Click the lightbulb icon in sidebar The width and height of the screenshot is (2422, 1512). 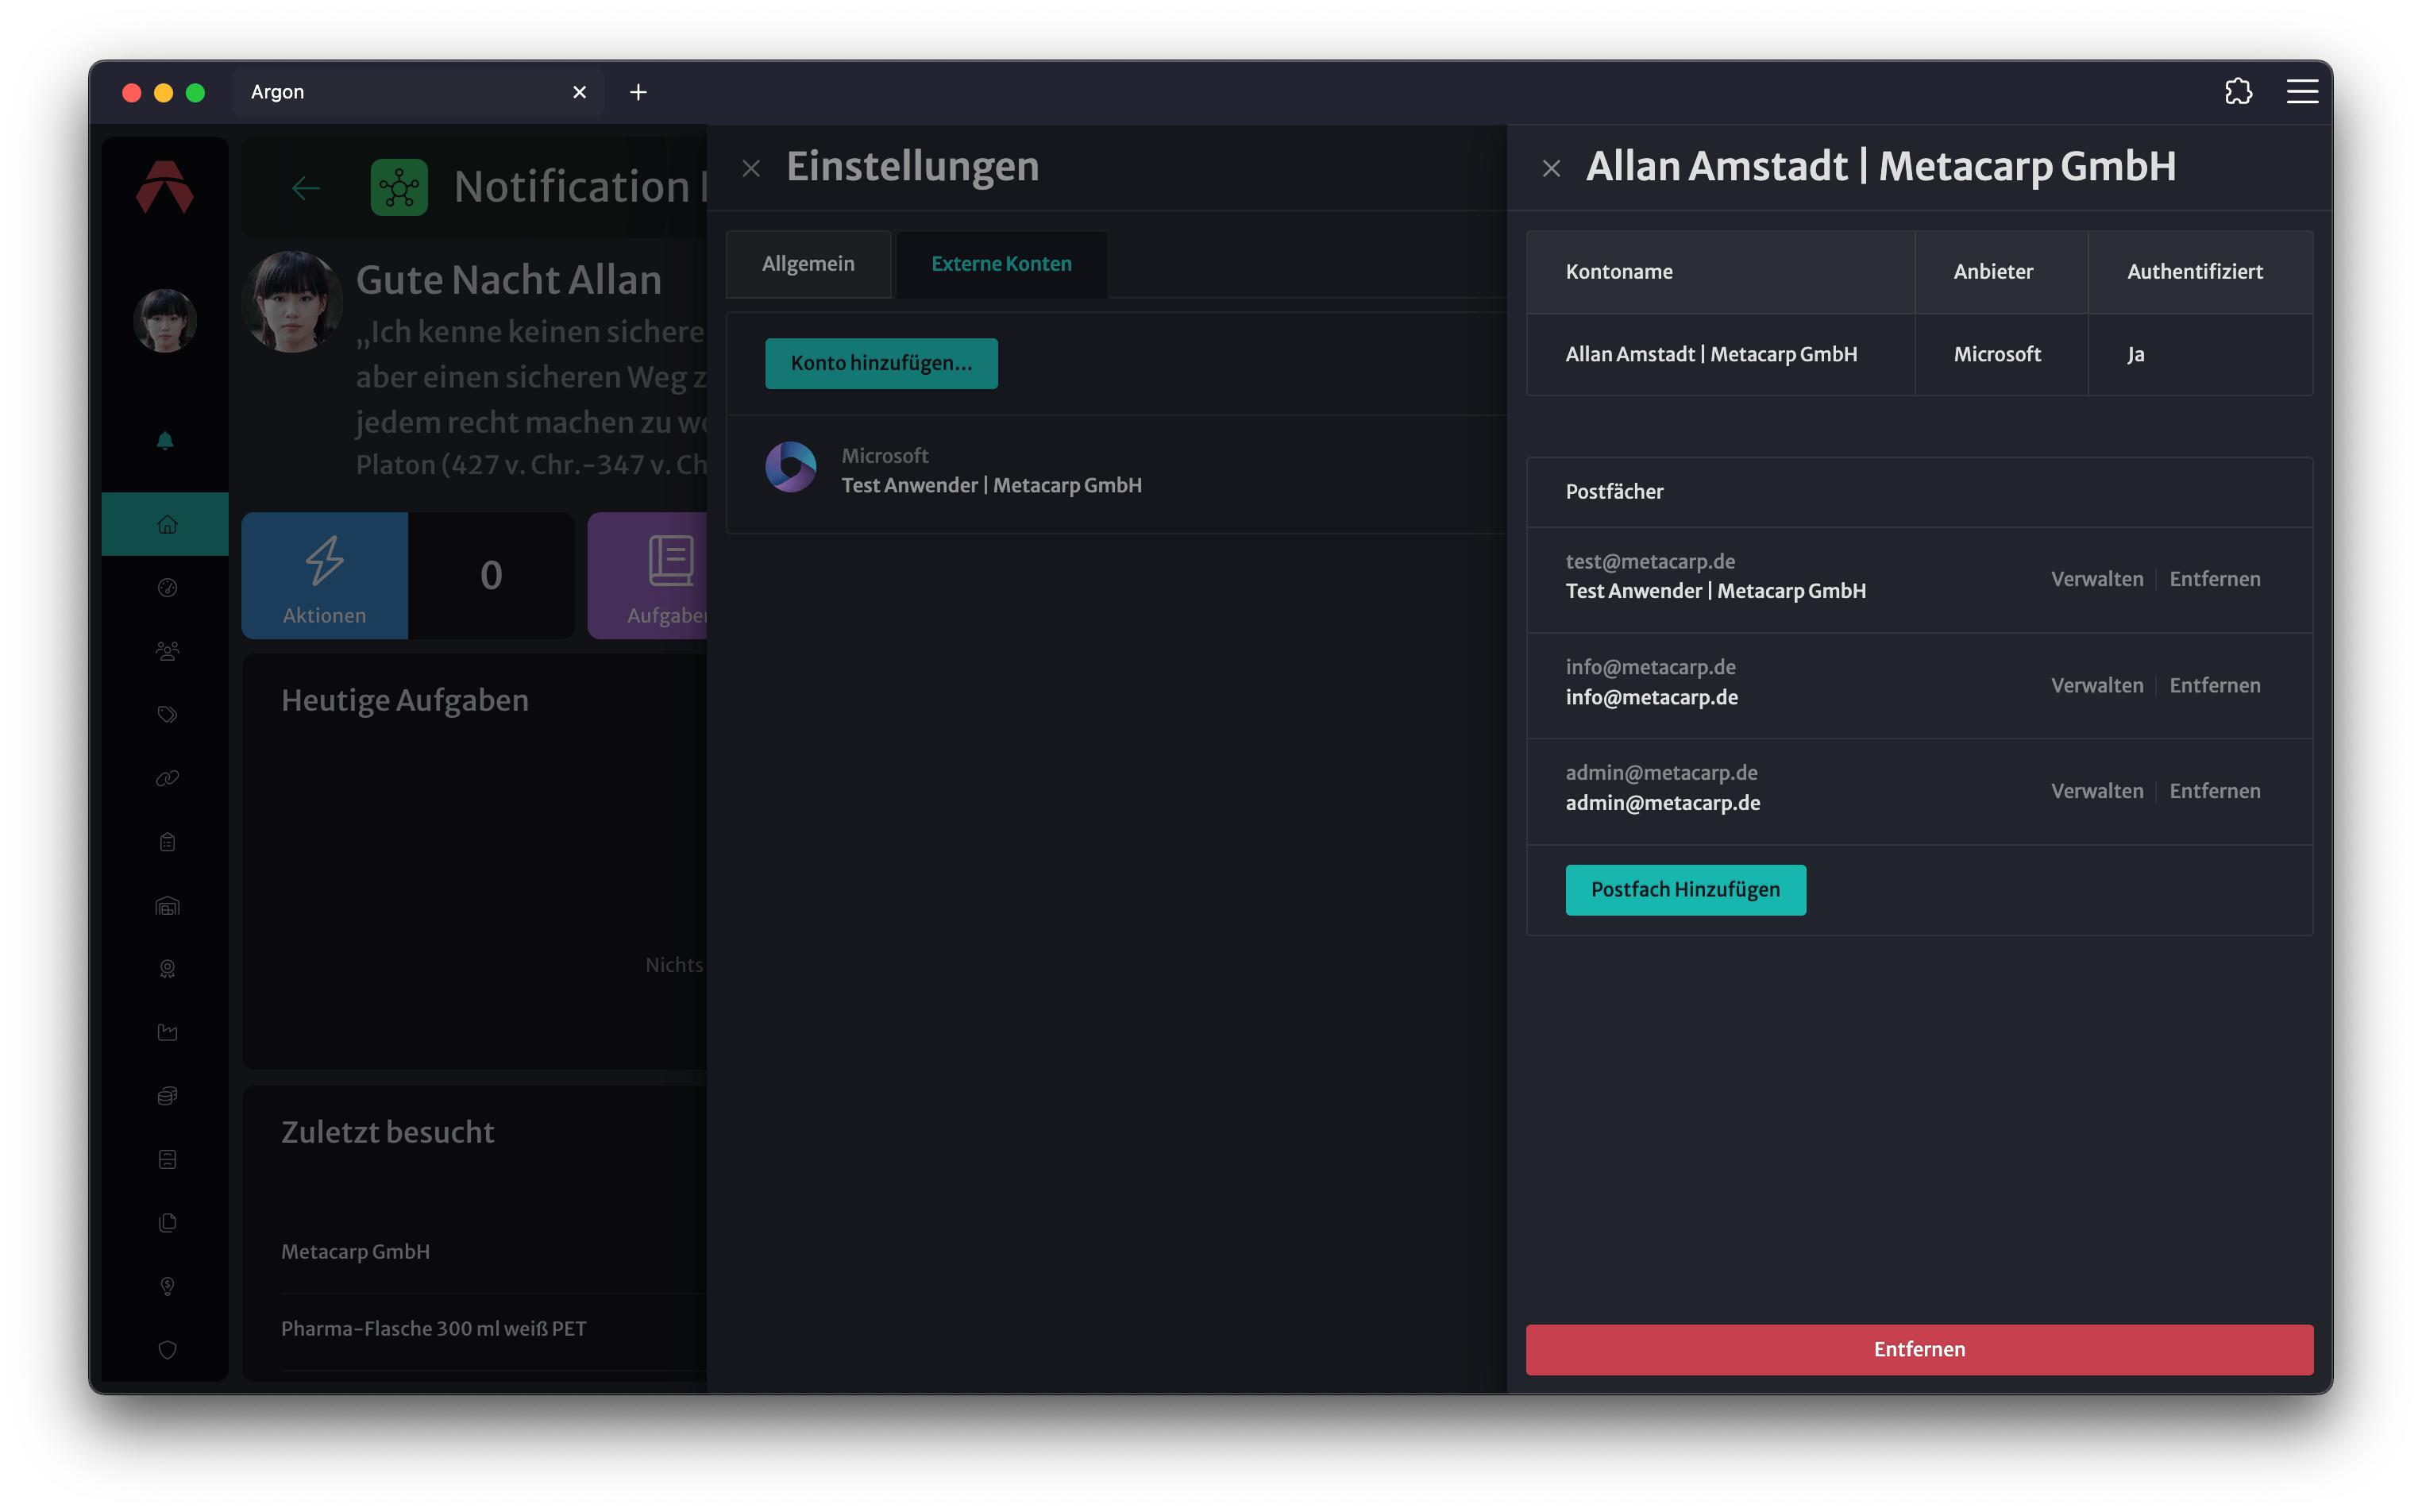[167, 1286]
